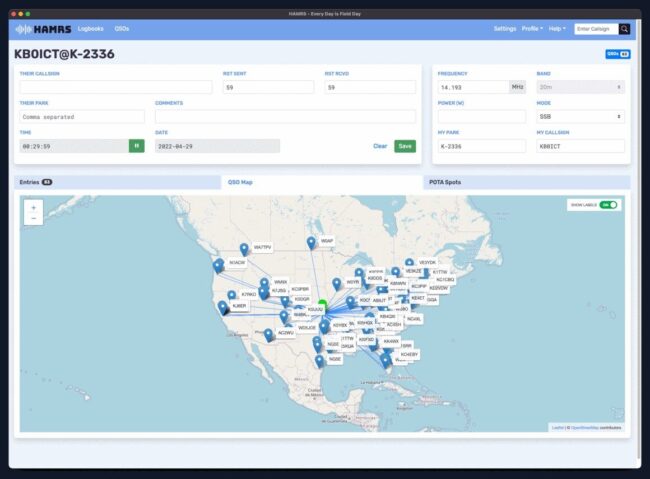Open Logbooks from the navbar
Screen dimensions: 650x479
pos(91,29)
